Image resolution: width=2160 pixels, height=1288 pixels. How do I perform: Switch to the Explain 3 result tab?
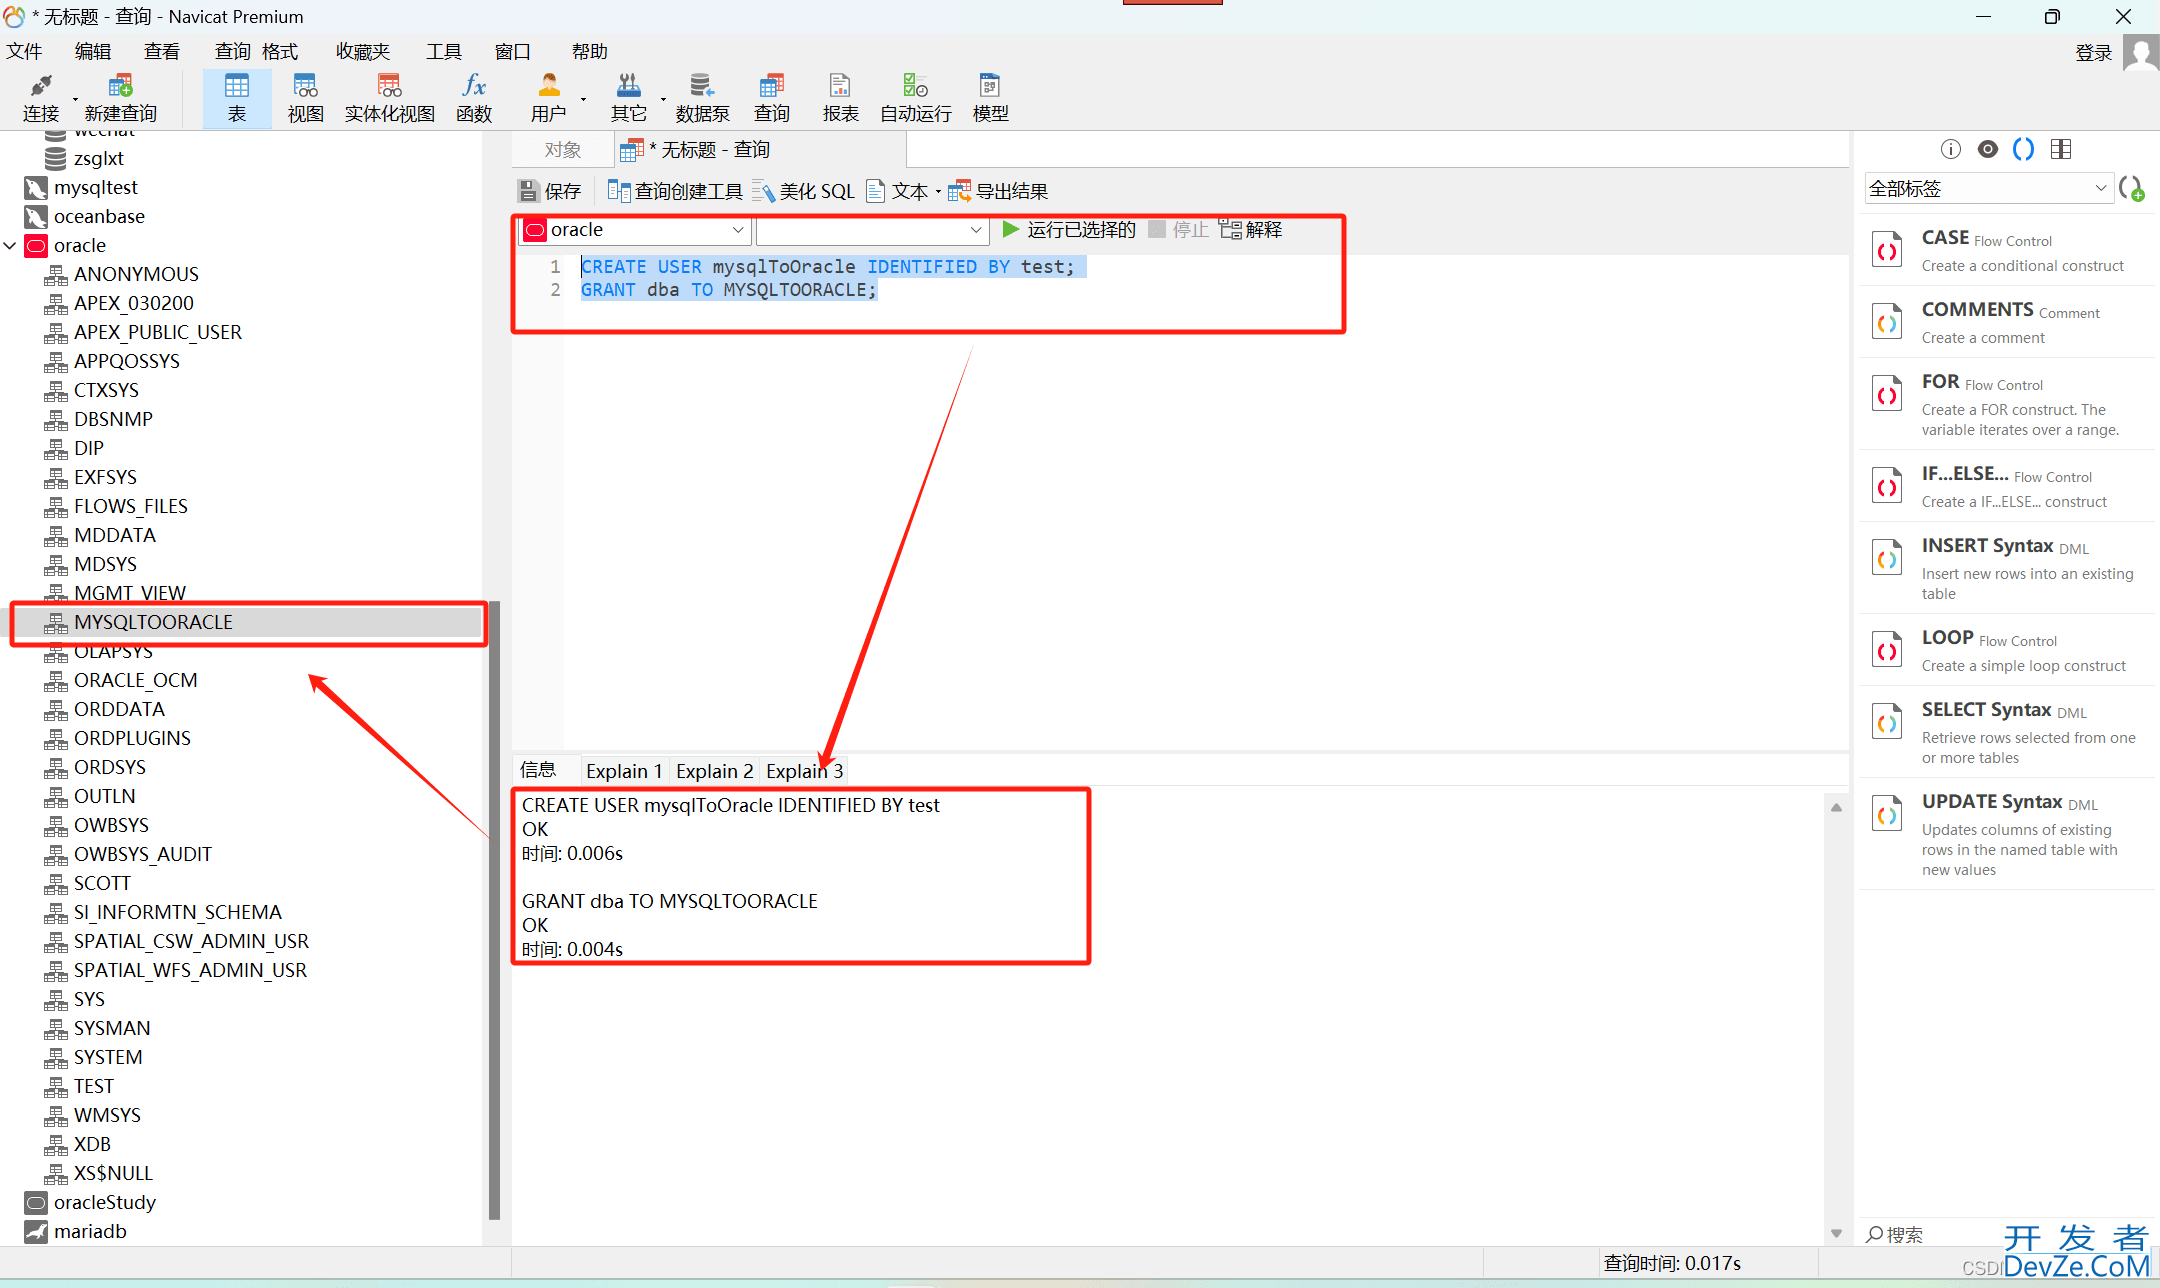point(804,771)
